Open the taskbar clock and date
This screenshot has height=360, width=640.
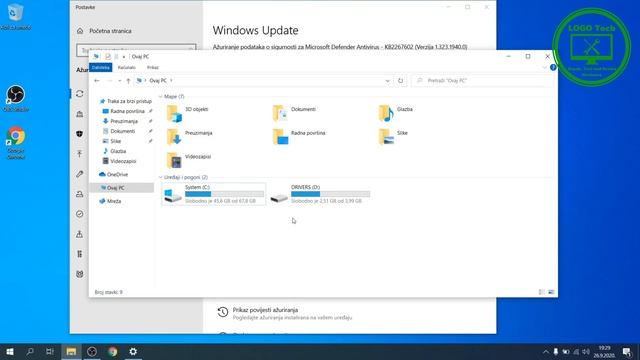coord(604,352)
